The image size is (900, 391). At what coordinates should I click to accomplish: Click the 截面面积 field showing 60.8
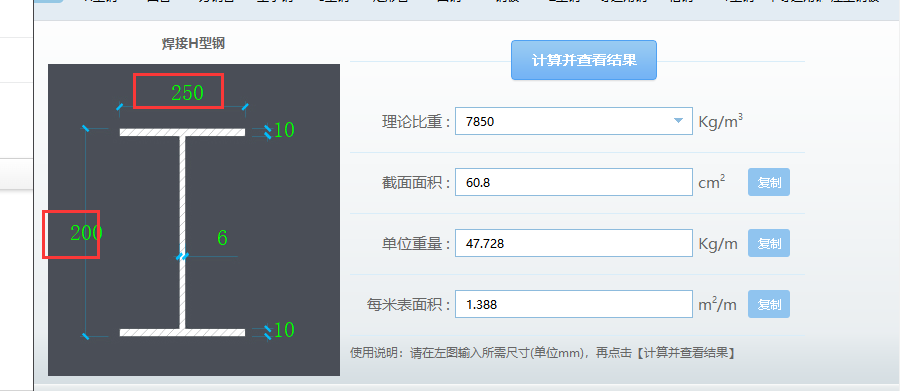pyautogui.click(x=574, y=183)
